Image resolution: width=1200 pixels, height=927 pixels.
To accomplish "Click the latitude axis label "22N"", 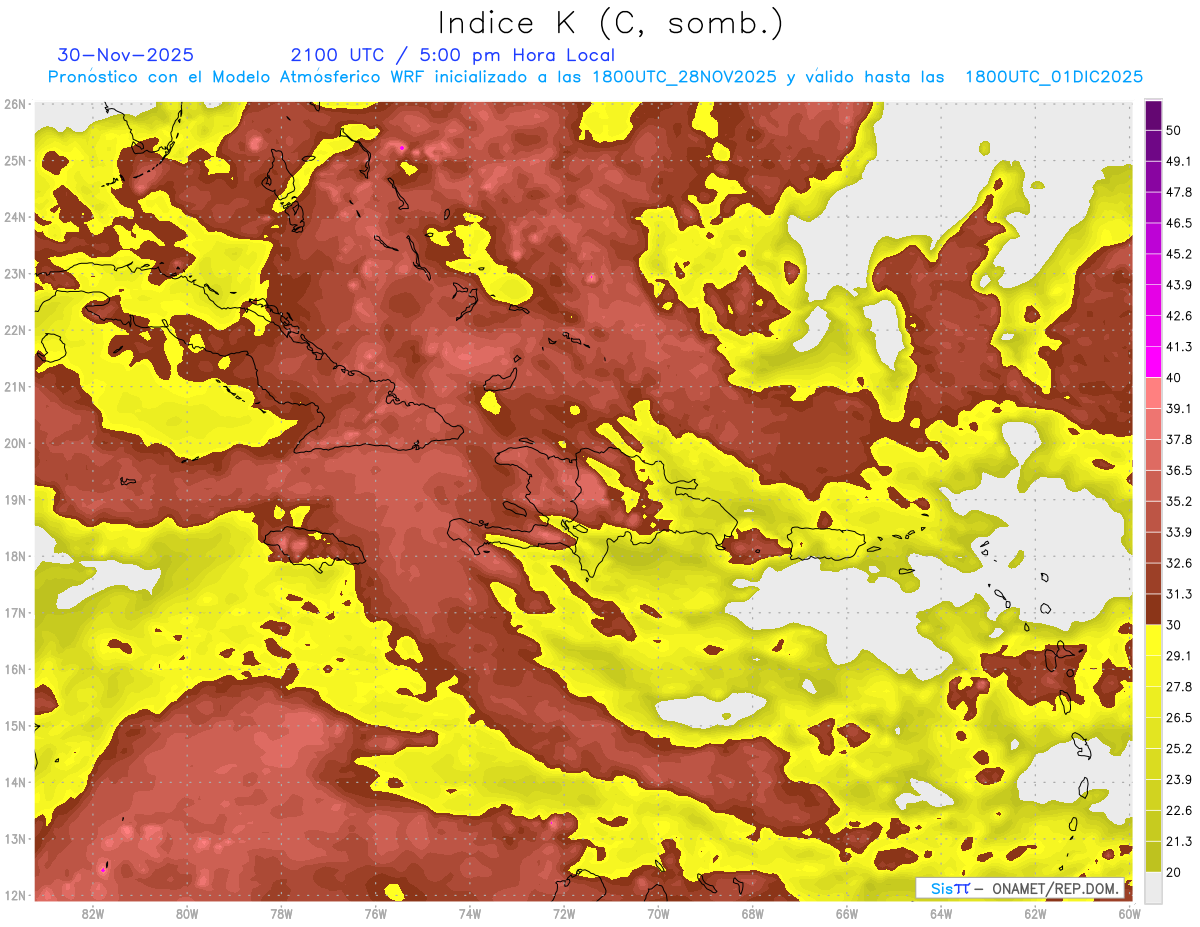I will click(14, 330).
